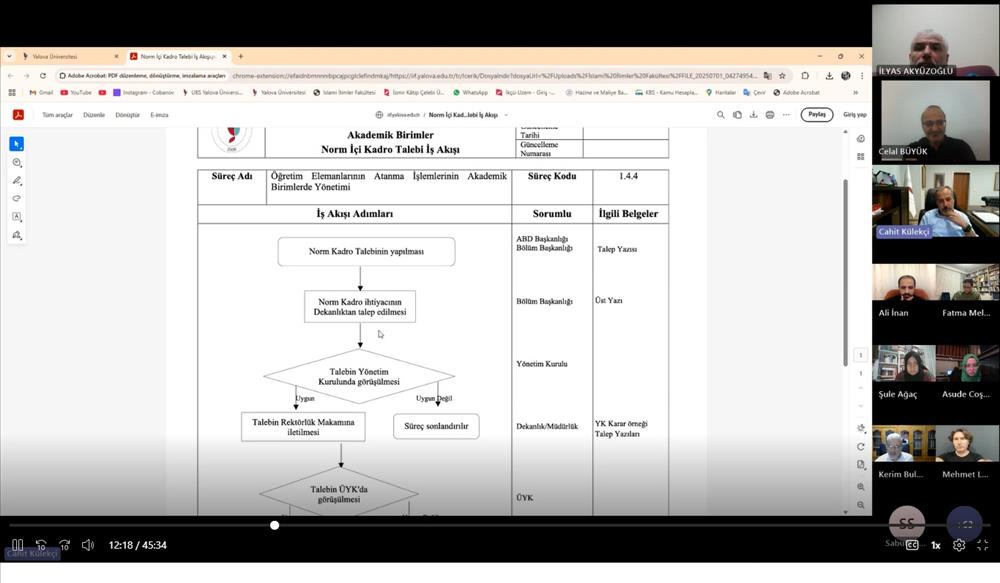Click the Giriş yap link
Image resolution: width=1000 pixels, height=583 pixels.
click(855, 115)
